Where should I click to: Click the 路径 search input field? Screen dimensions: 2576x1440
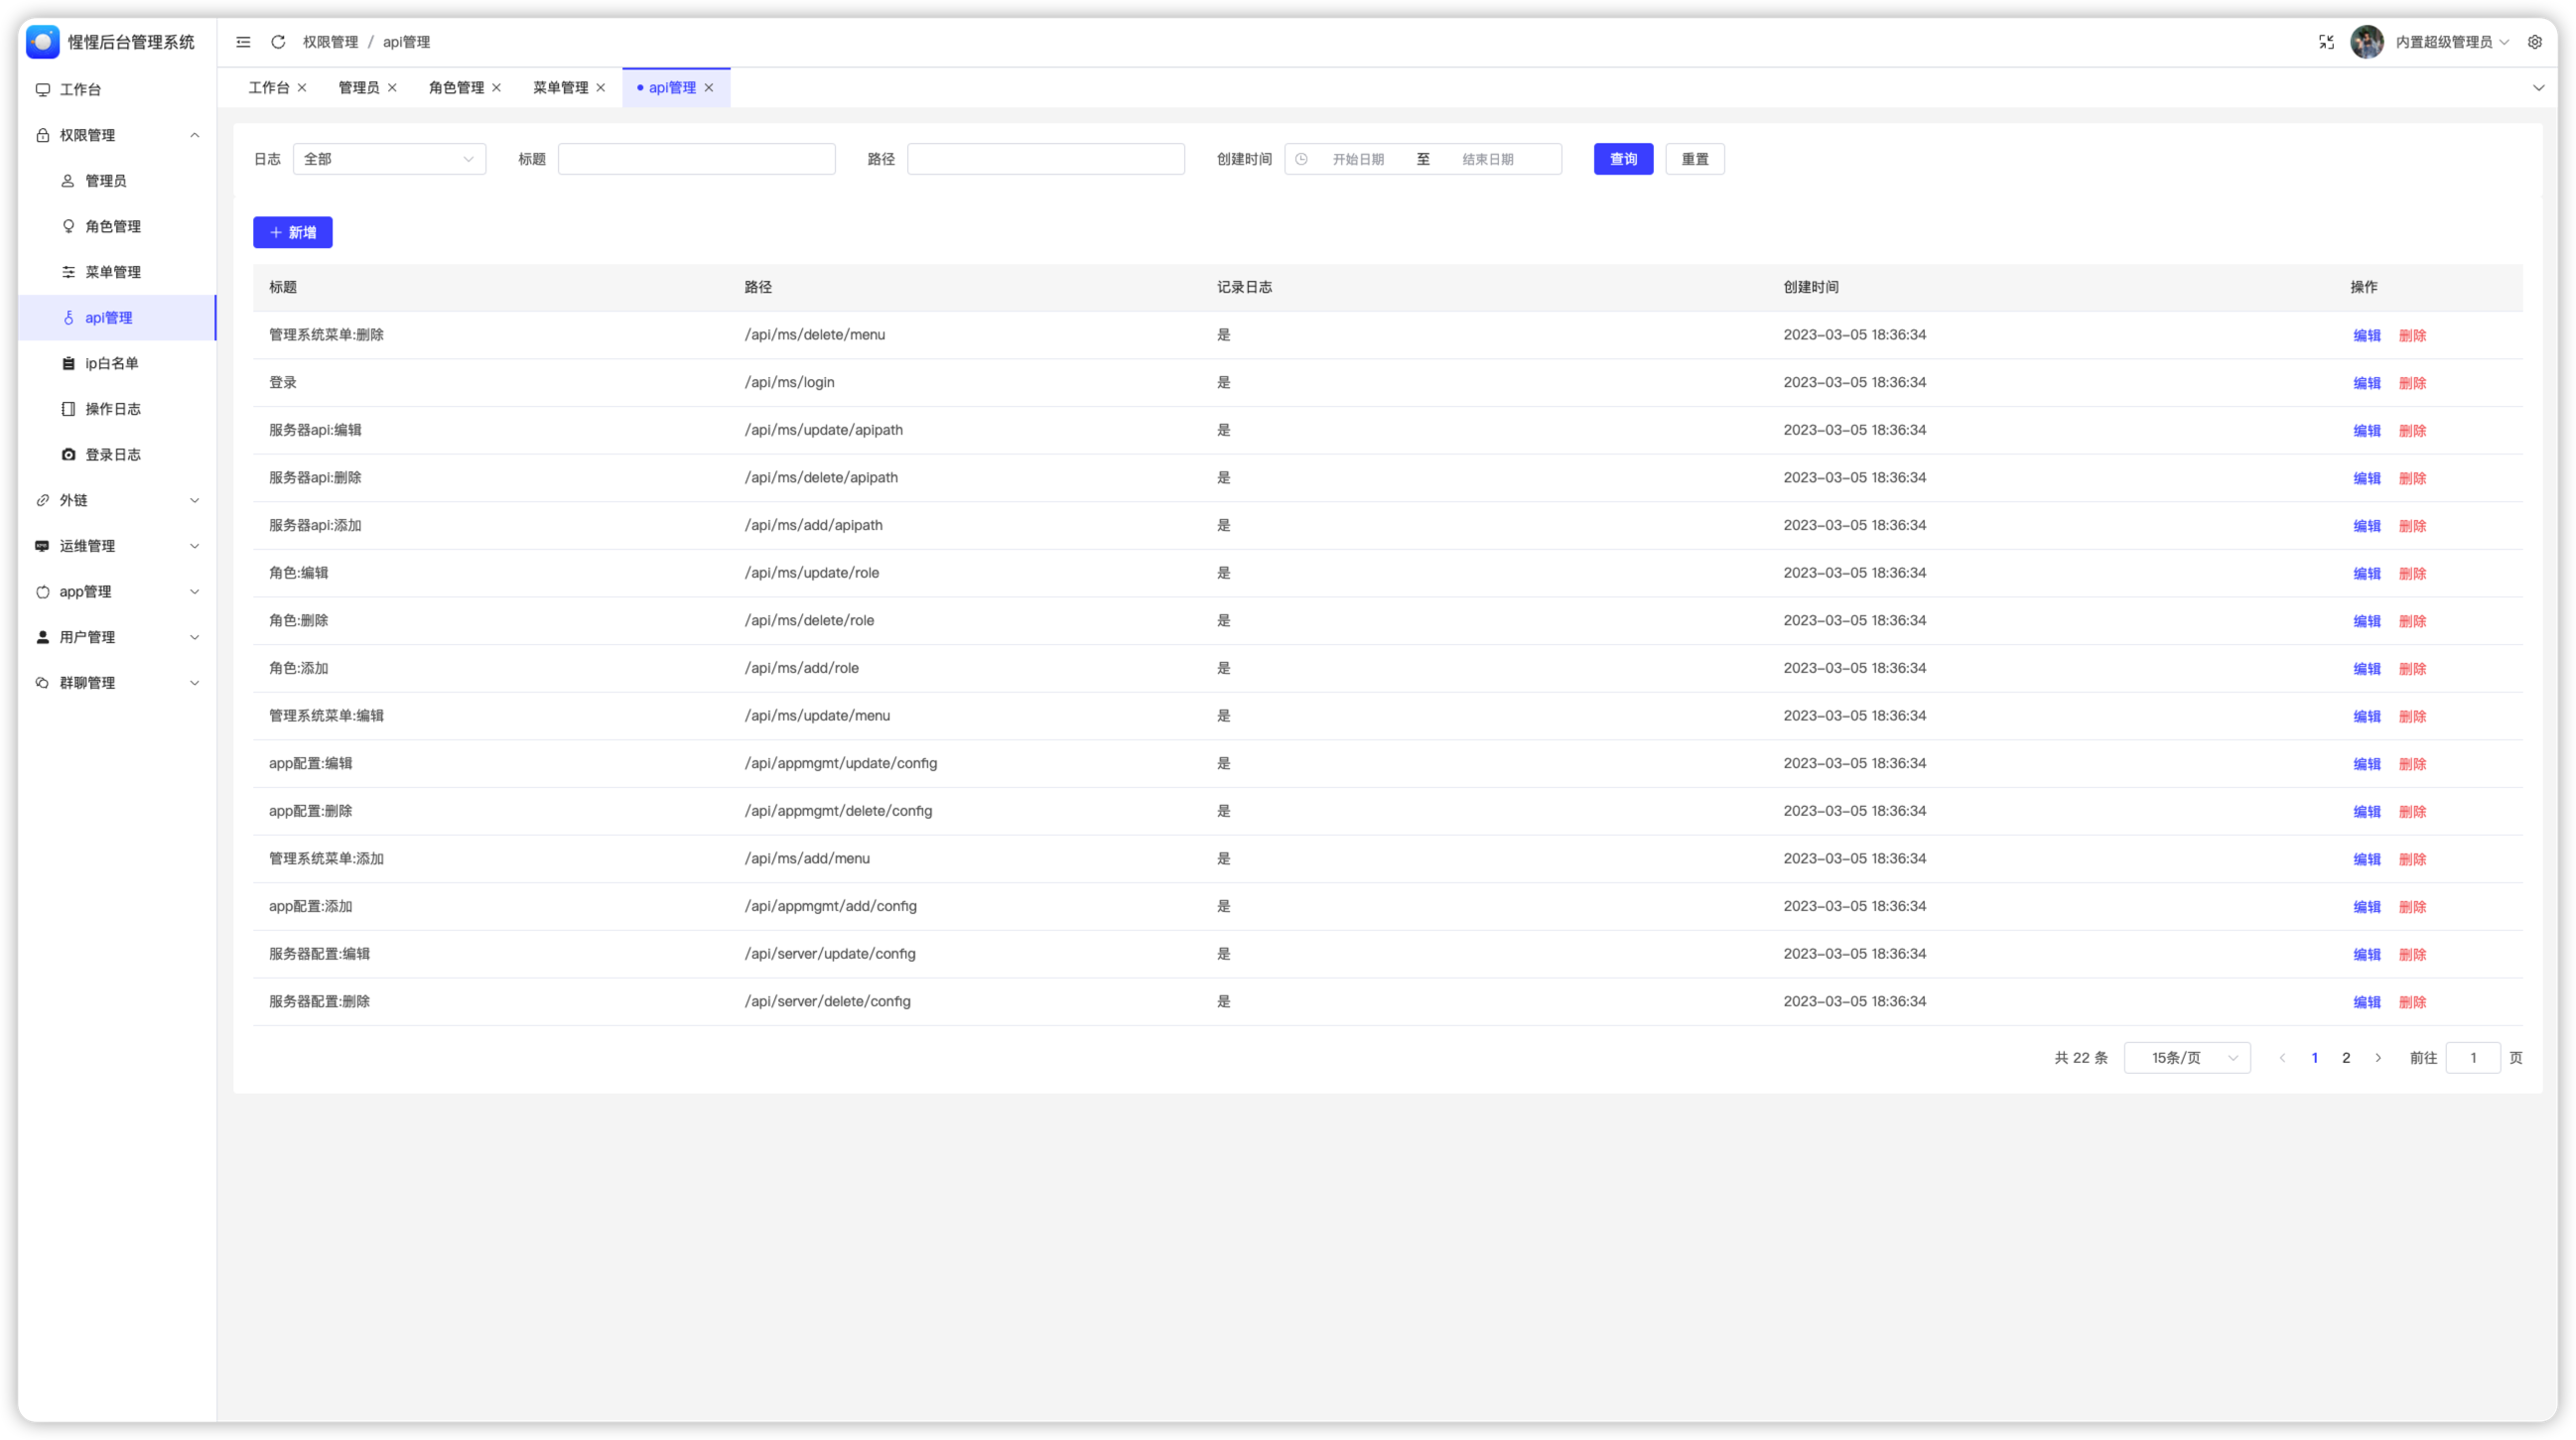coord(1045,159)
